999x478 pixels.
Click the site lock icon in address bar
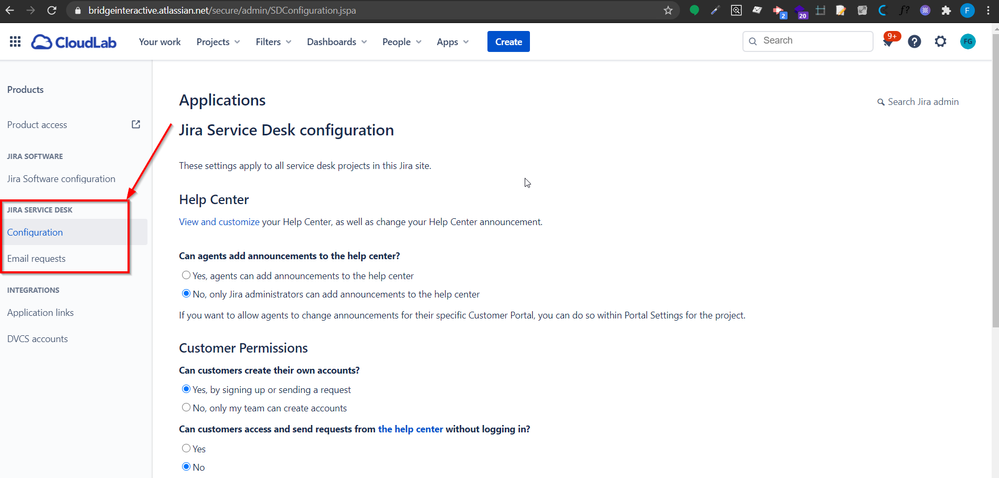pos(78,10)
